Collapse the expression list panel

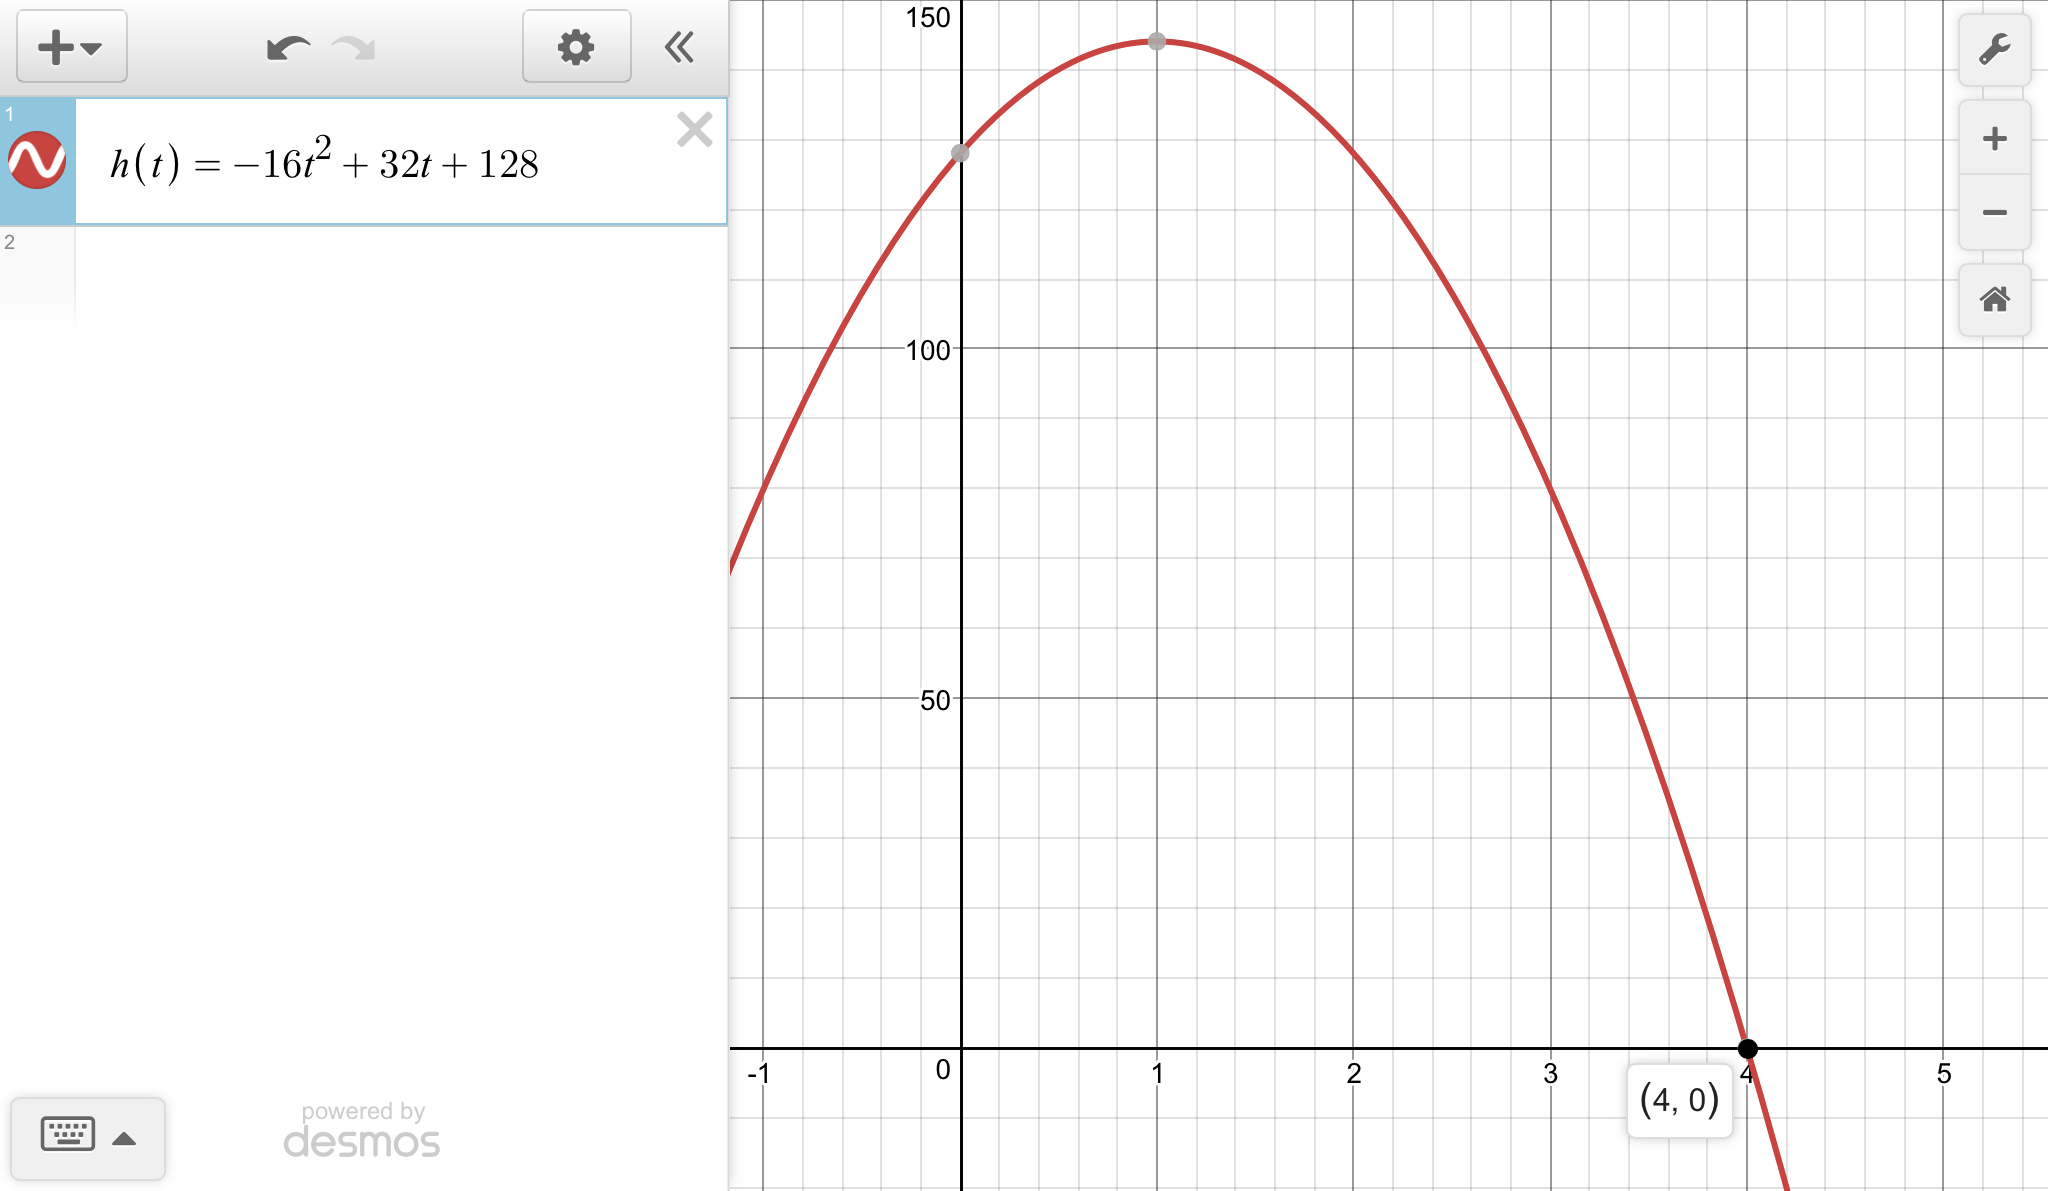pyautogui.click(x=680, y=47)
